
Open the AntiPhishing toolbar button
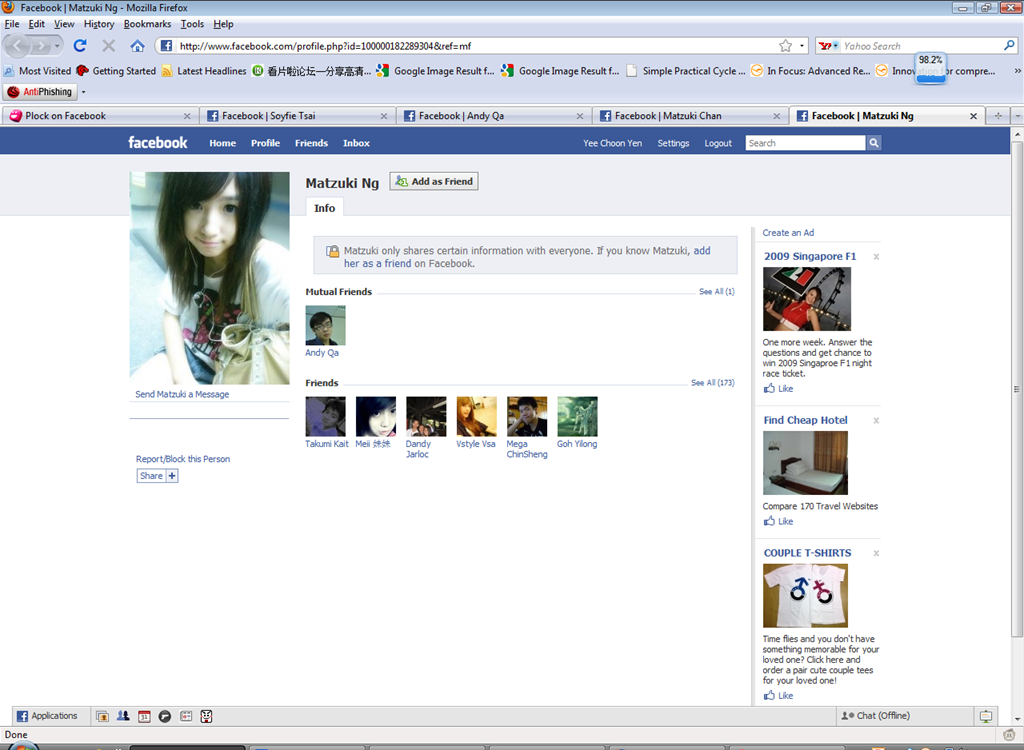(40, 91)
